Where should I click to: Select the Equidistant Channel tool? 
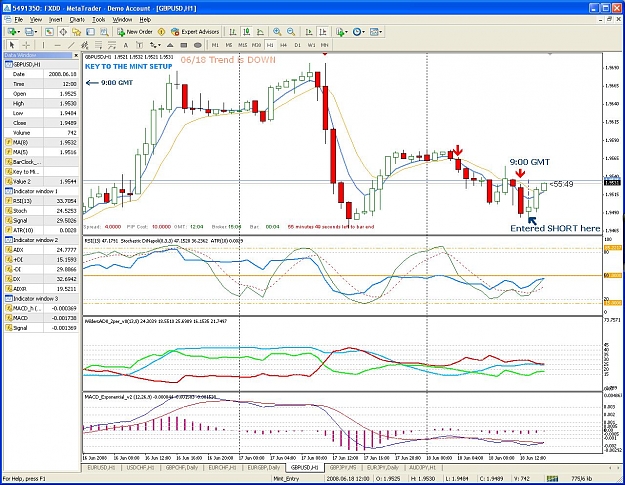tap(85, 45)
